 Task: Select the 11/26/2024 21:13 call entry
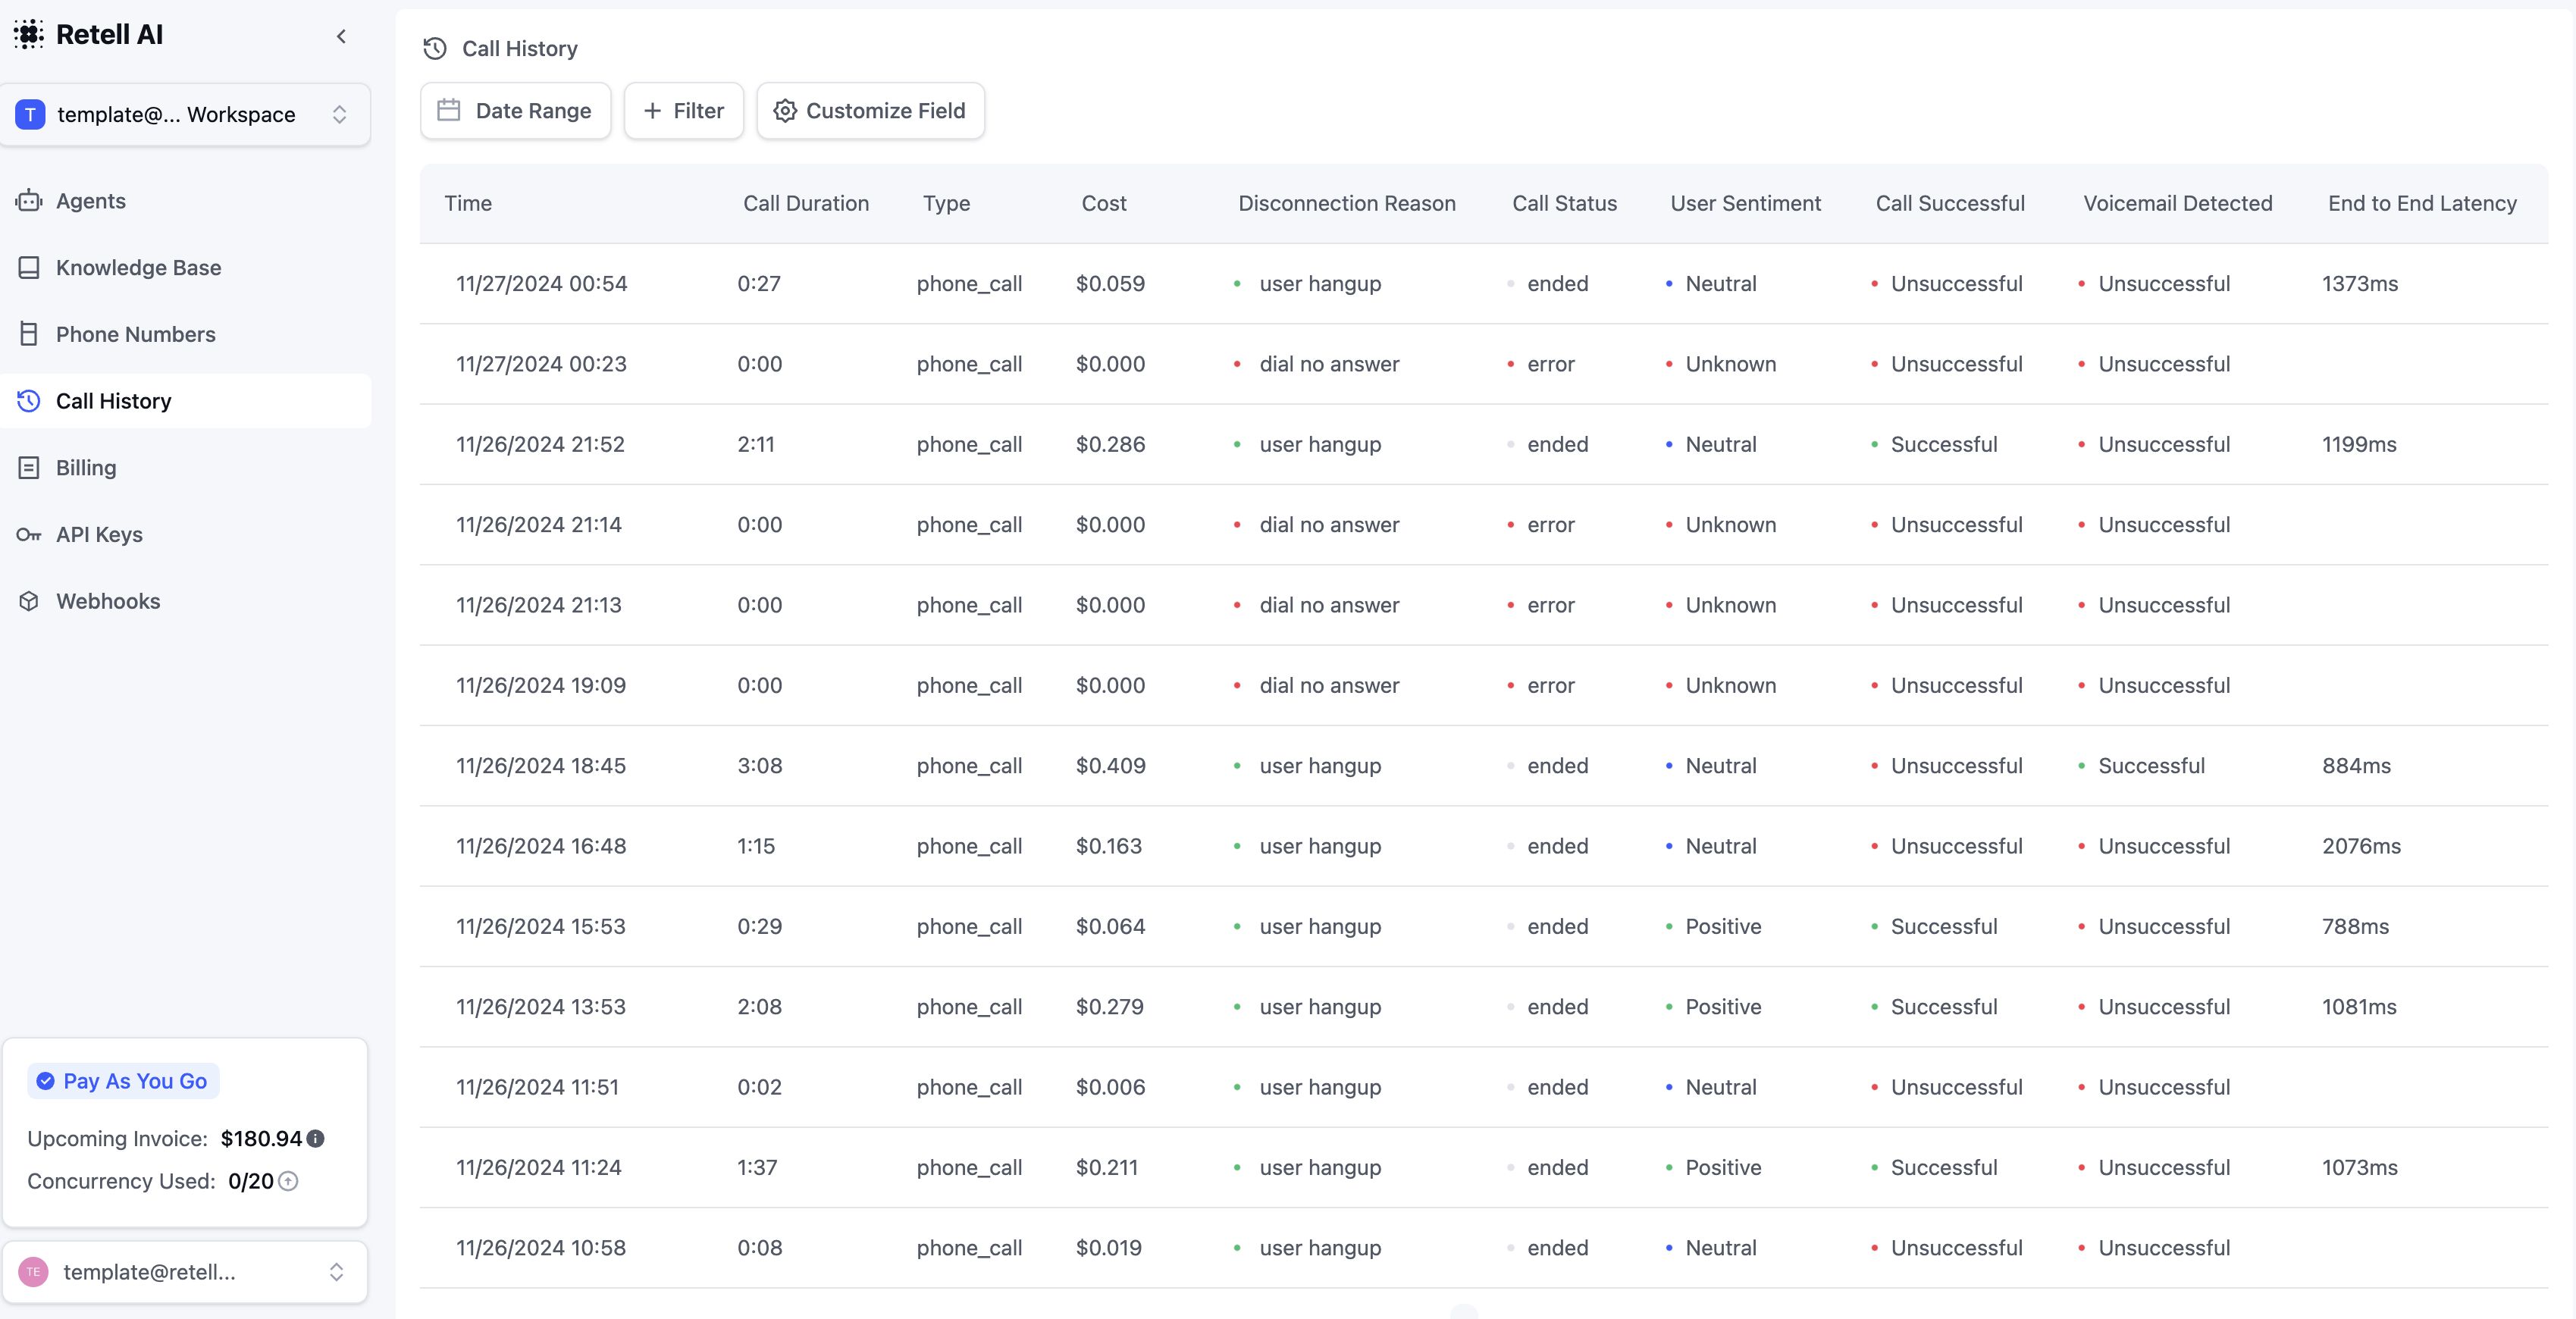pos(1484,605)
